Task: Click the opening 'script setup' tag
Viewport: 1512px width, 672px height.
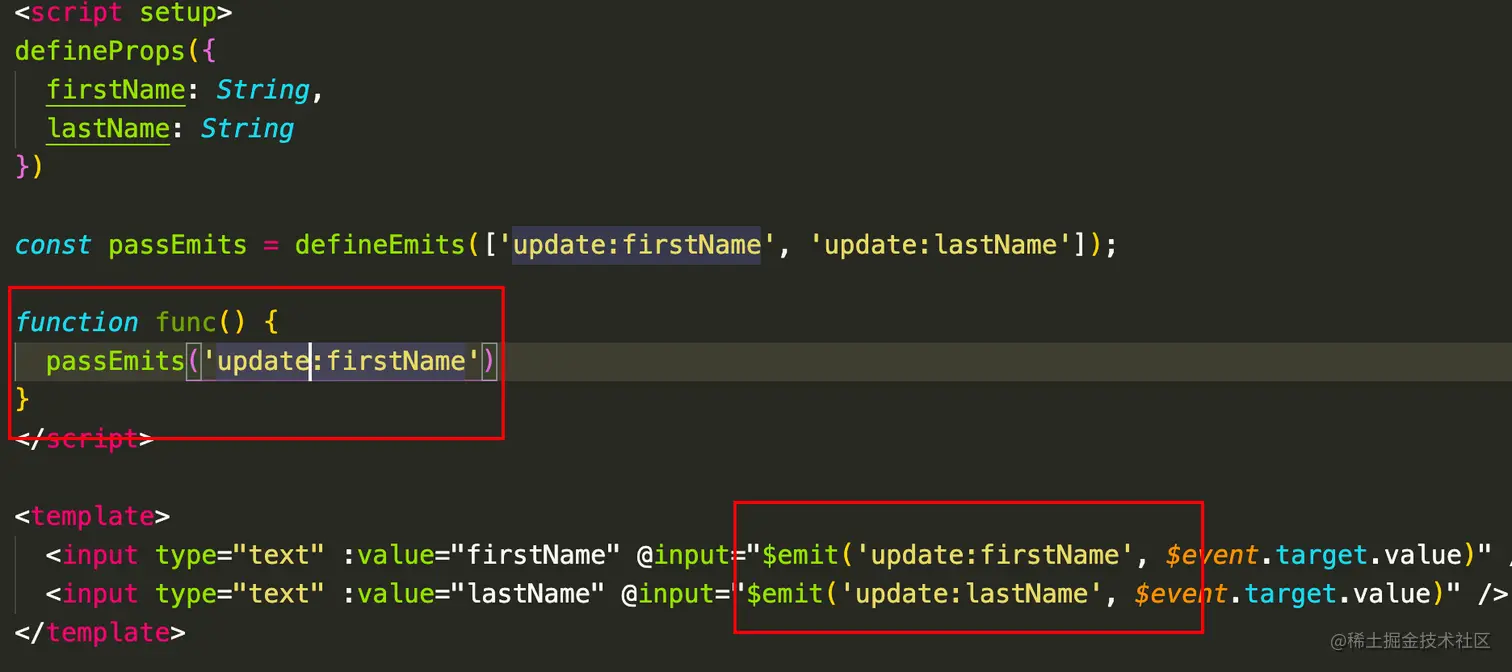Action: click(x=123, y=14)
